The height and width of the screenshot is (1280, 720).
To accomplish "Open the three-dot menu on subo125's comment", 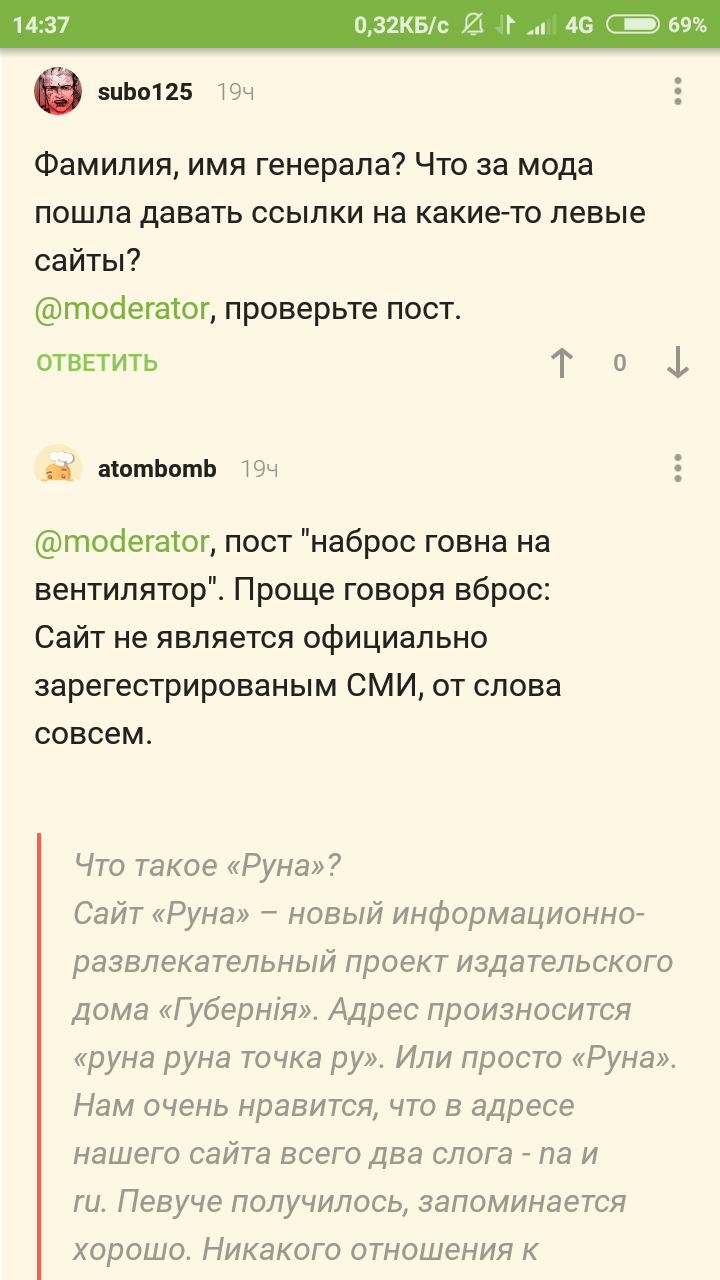I will (x=678, y=92).
